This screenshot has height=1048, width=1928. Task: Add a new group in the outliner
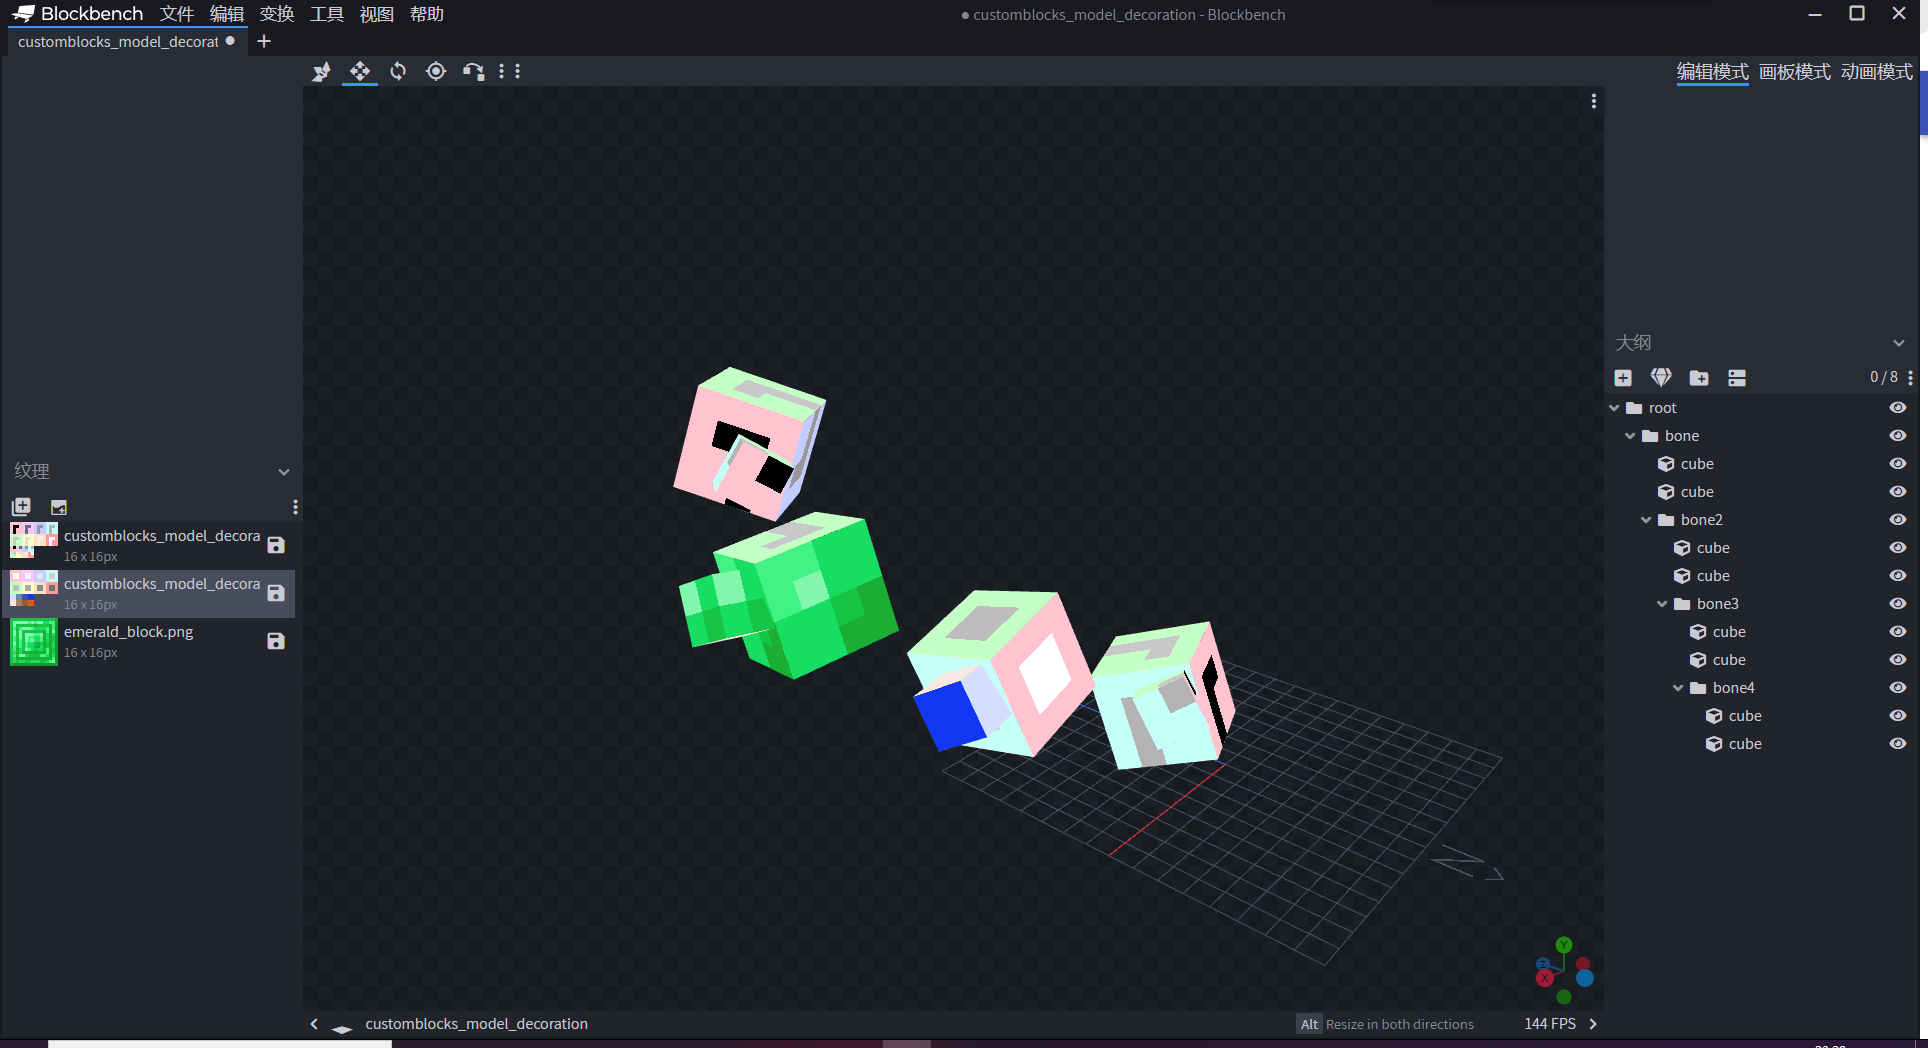tap(1699, 378)
